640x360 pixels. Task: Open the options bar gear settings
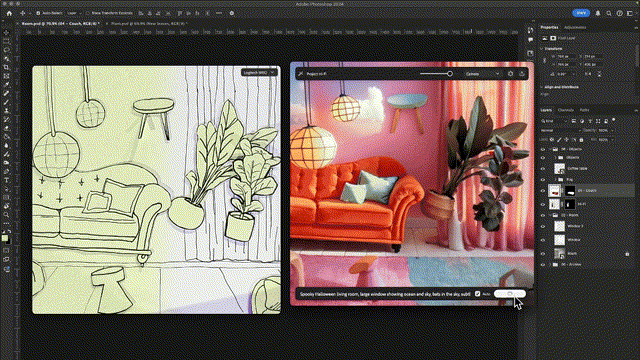(x=232, y=13)
